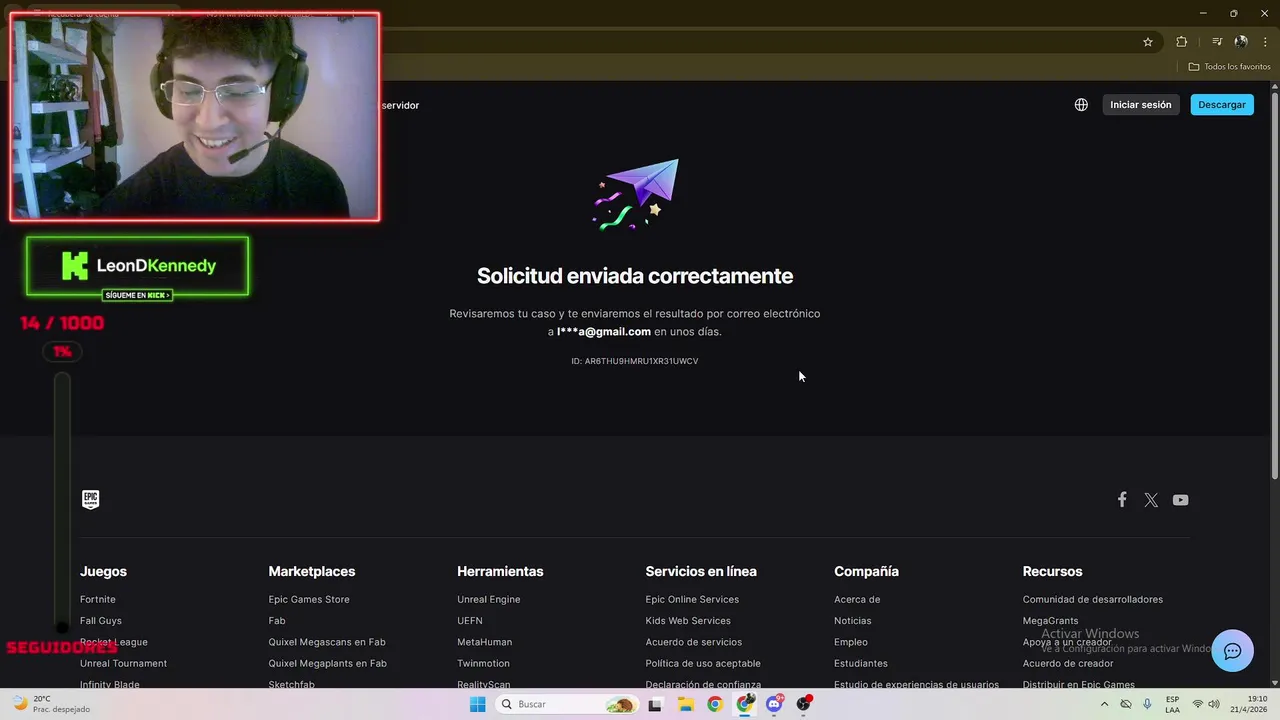Click the microphone tray icon
This screenshot has height=720, width=1280.
1147,704
